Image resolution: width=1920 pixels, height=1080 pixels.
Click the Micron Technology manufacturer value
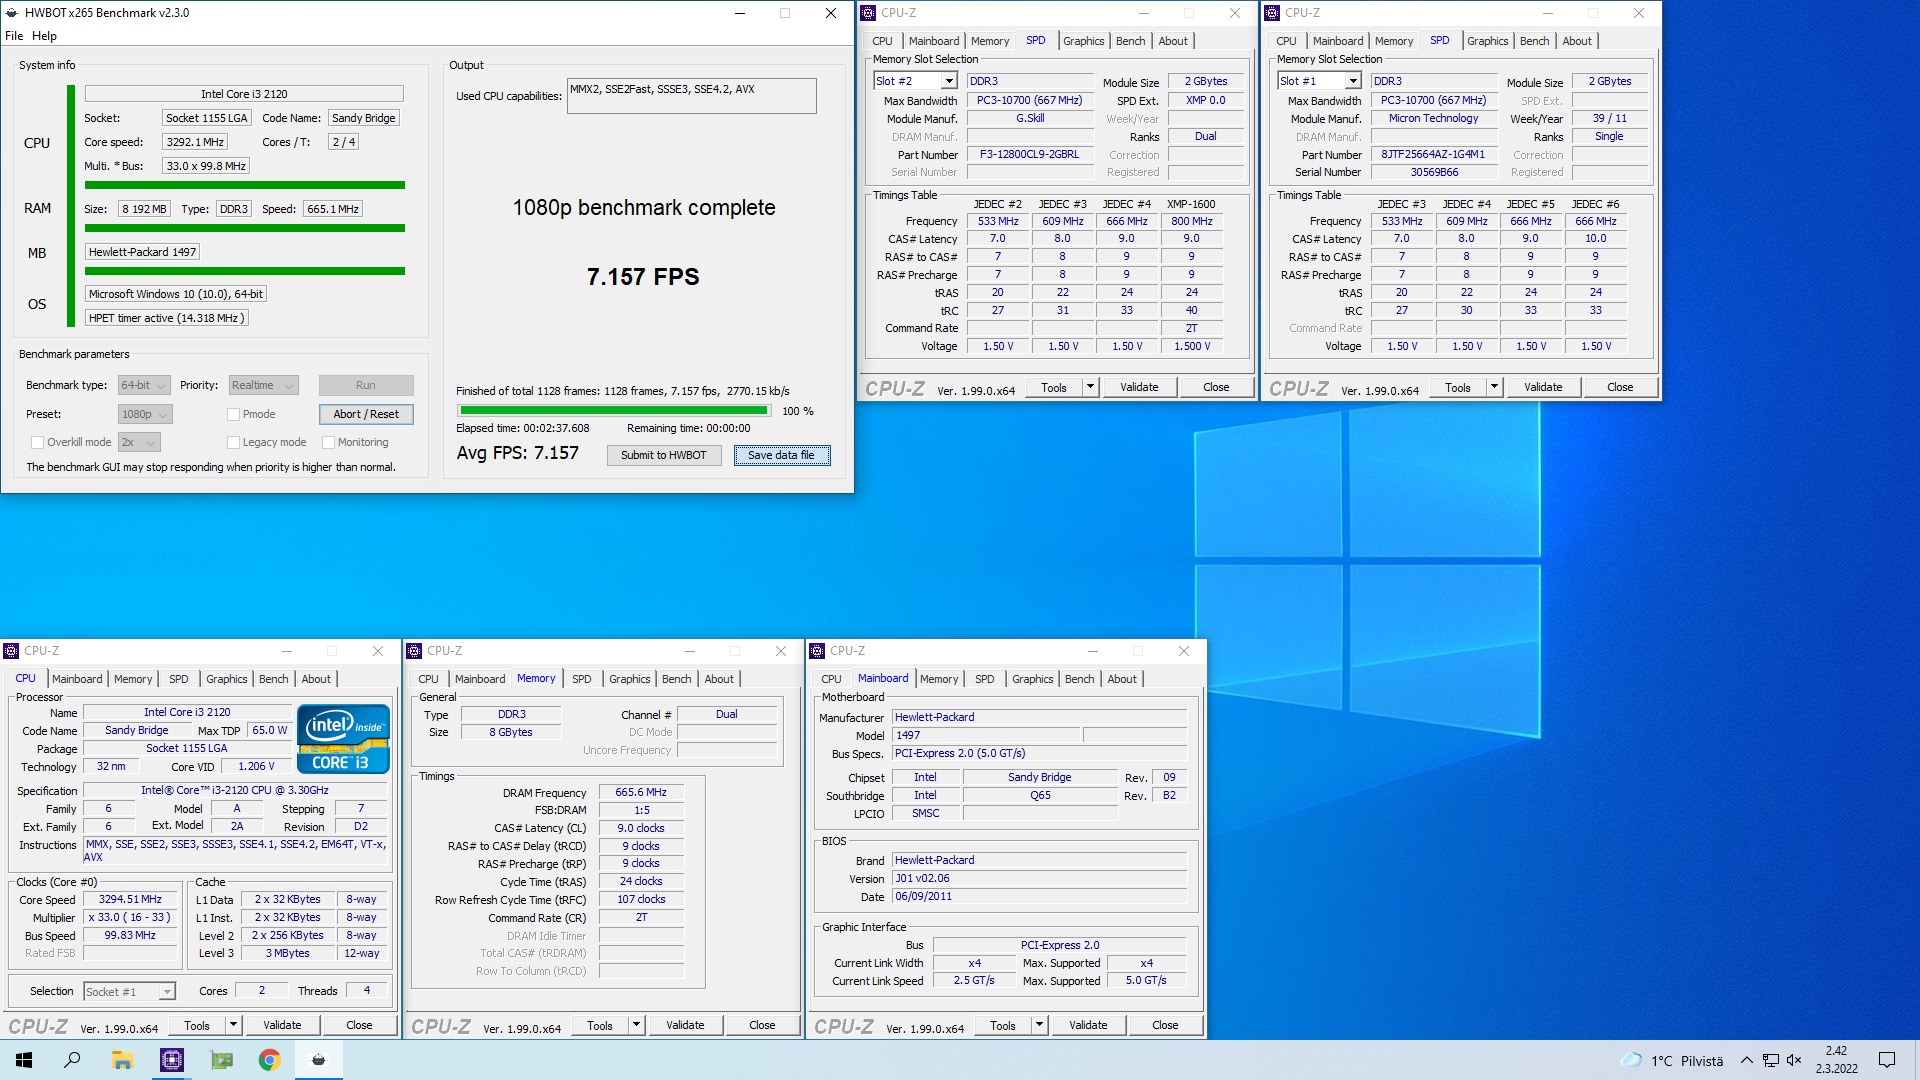coord(1433,118)
